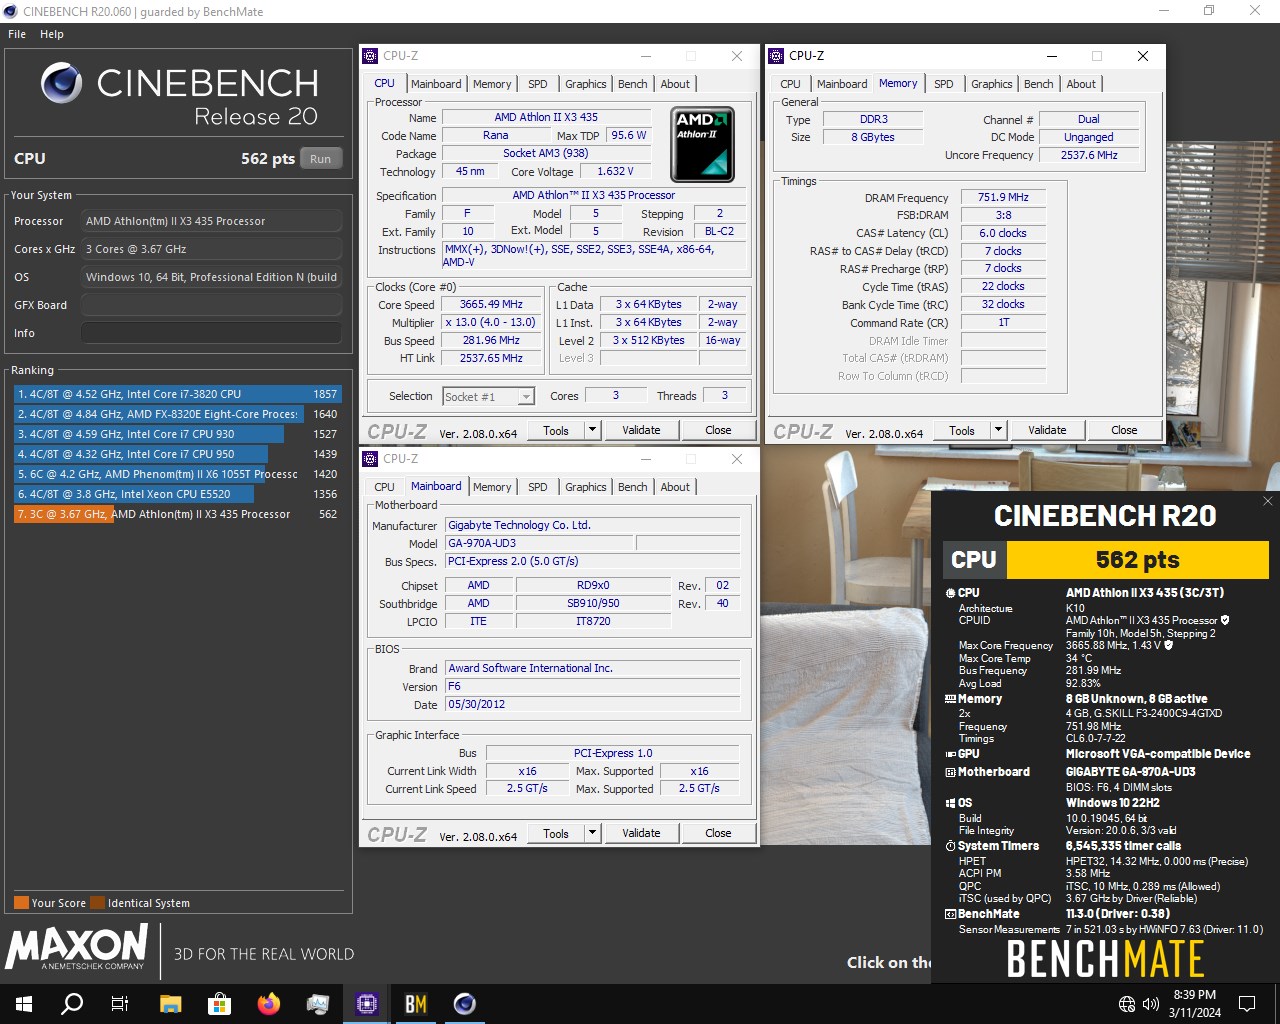Click Your Score orange legend swatch
The height and width of the screenshot is (1024, 1280).
[21, 903]
